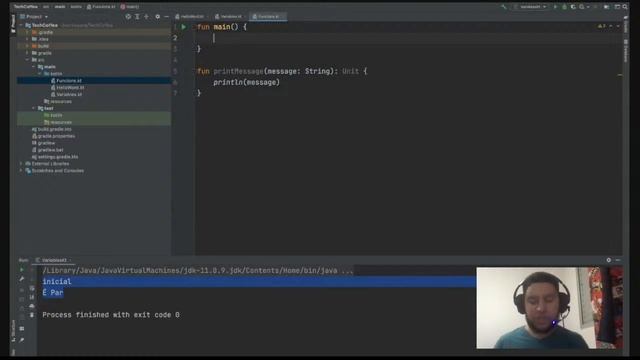Click the trash icon to clear console output
This screenshot has height=360, width=640.
point(31,315)
